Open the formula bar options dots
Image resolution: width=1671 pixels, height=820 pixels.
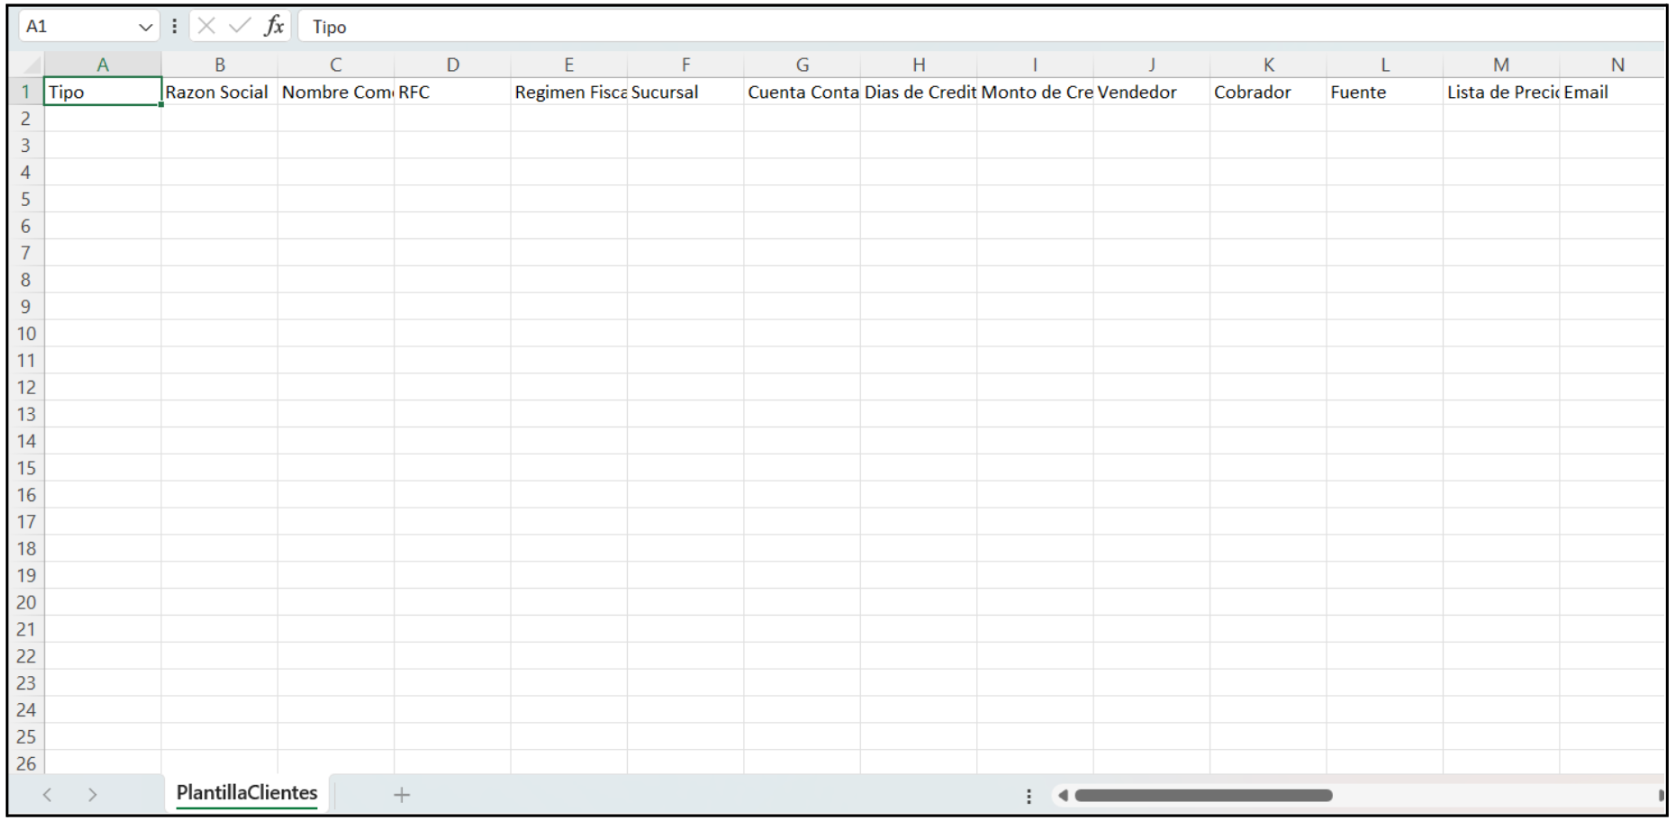click(175, 26)
